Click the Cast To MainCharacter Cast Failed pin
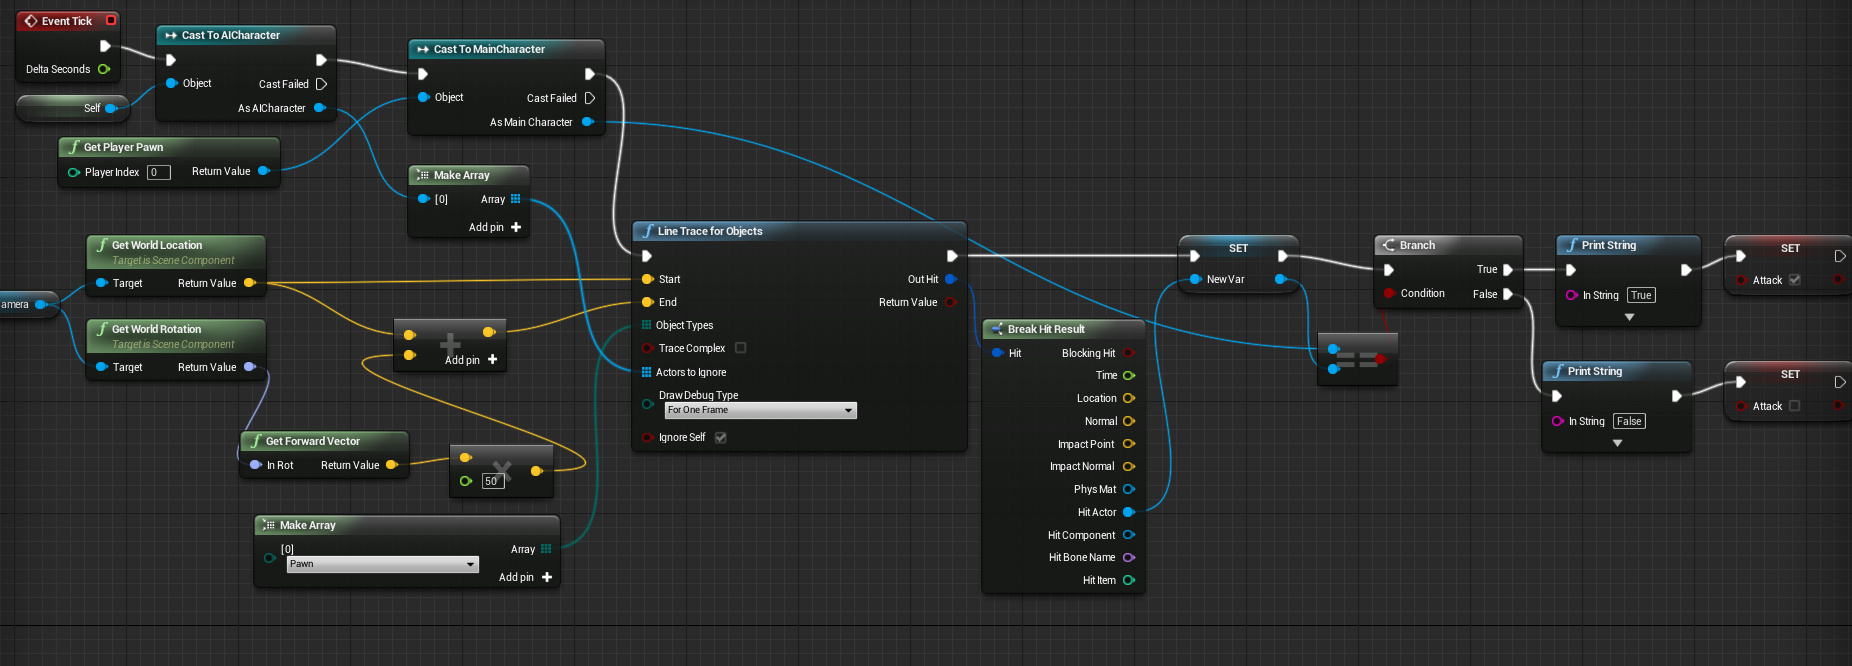1852x666 pixels. 589,98
